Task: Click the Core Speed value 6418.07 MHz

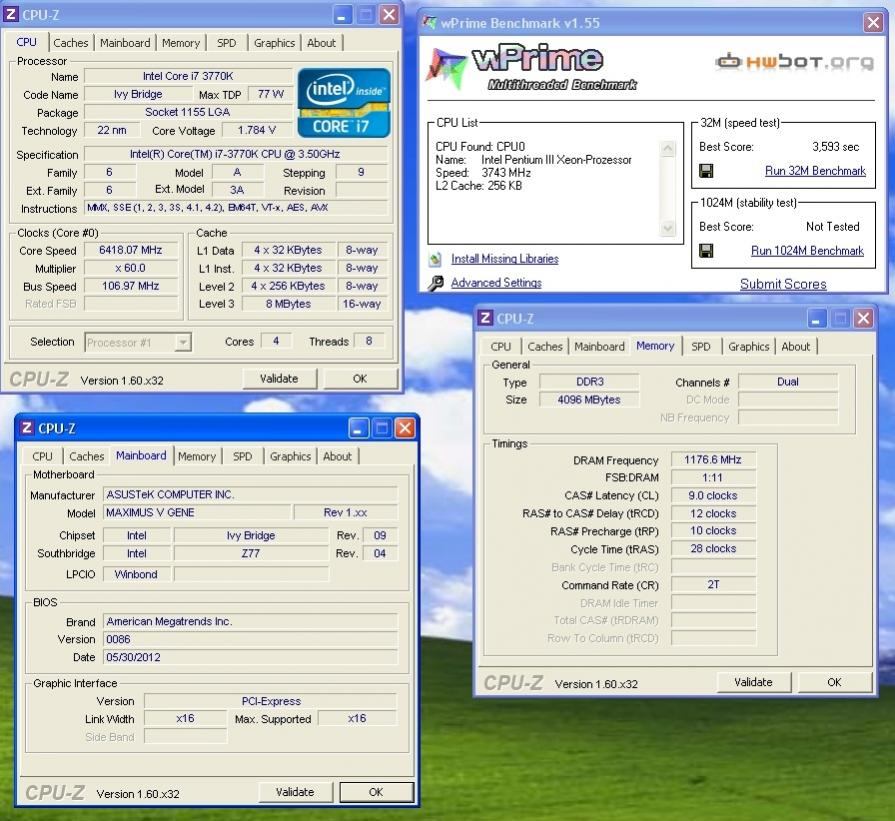Action: pyautogui.click(x=131, y=251)
